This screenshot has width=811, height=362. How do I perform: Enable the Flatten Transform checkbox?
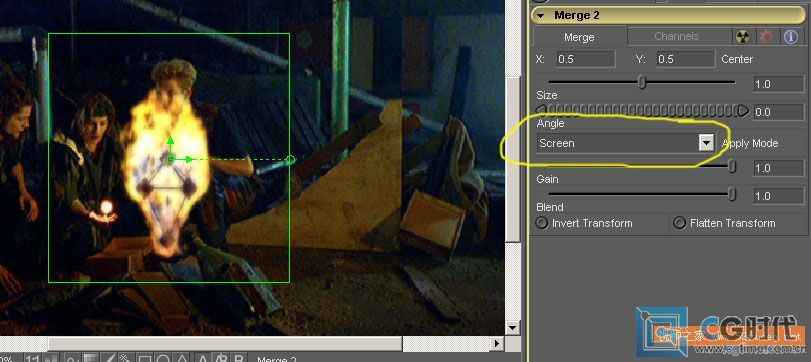[679, 223]
